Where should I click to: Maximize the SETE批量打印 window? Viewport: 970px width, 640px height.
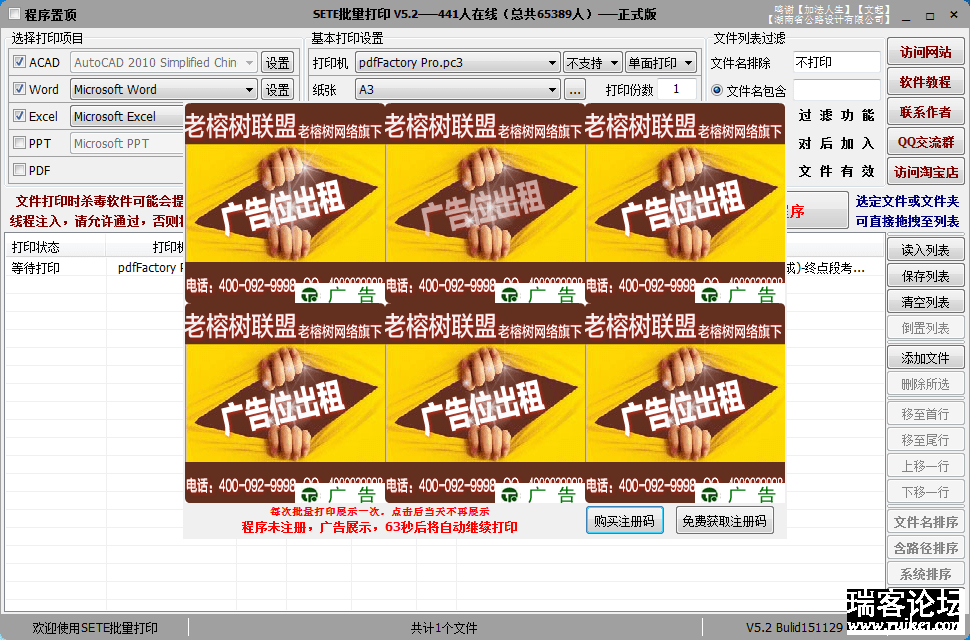click(930, 15)
